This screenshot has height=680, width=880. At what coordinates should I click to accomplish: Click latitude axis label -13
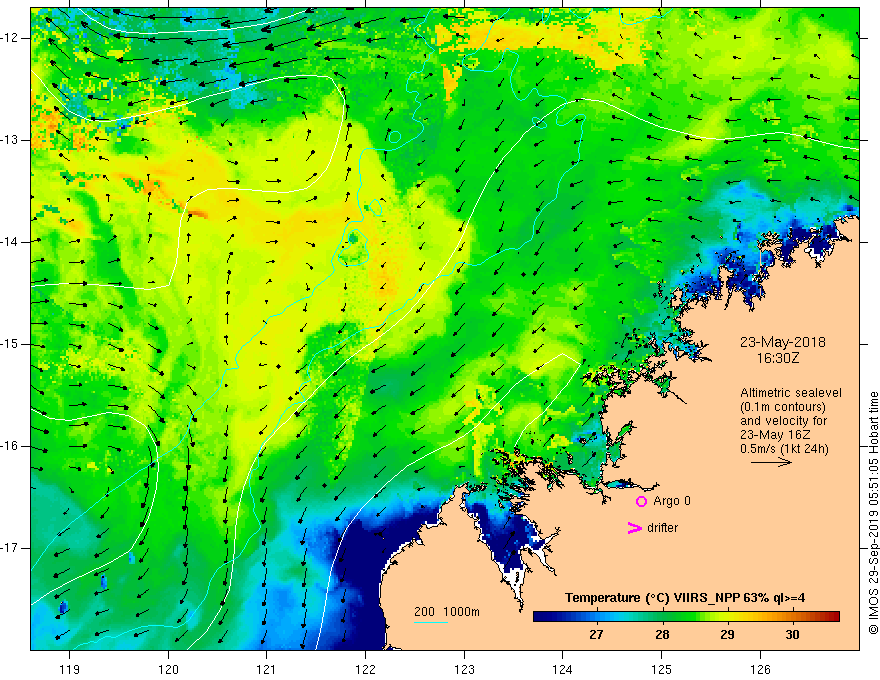coord(10,140)
